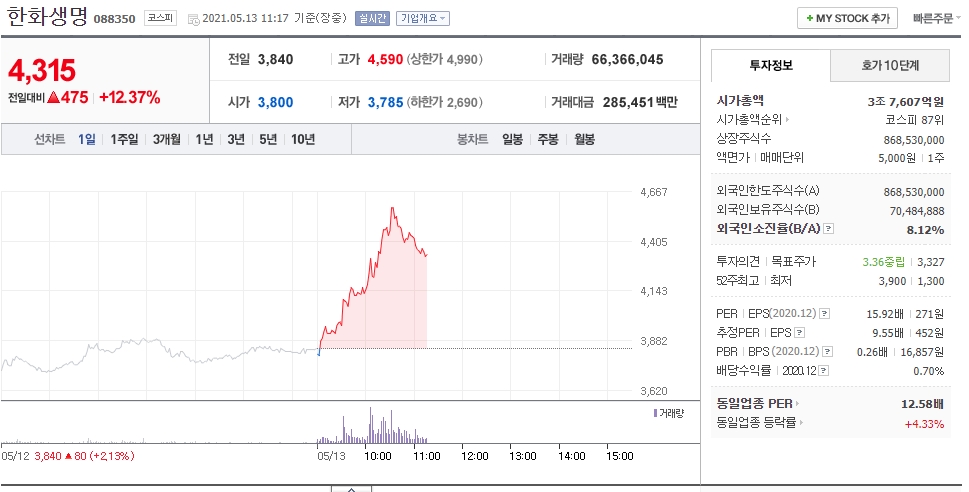Click 시가 value 3,800
This screenshot has height=492, width=969.
276,103
